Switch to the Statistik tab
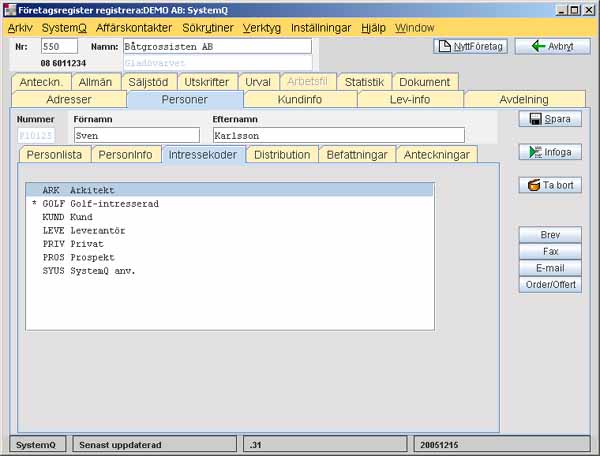The image size is (600, 456). point(364,82)
